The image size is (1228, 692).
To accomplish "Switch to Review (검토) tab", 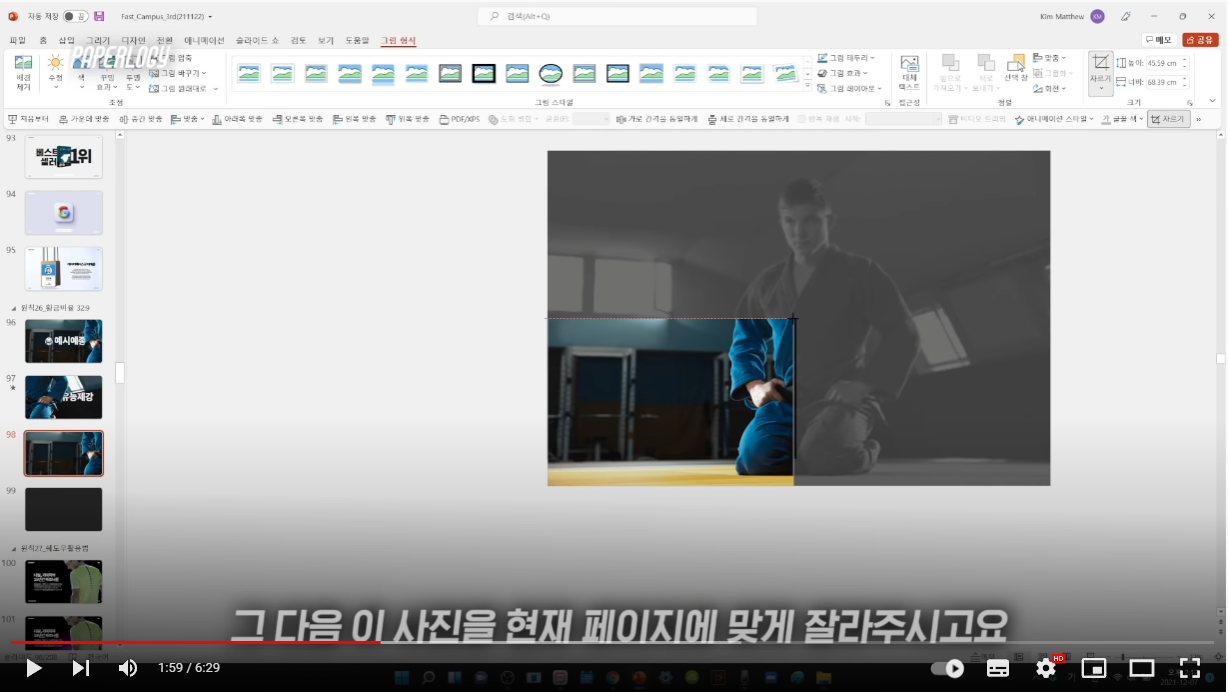I will tap(298, 40).
